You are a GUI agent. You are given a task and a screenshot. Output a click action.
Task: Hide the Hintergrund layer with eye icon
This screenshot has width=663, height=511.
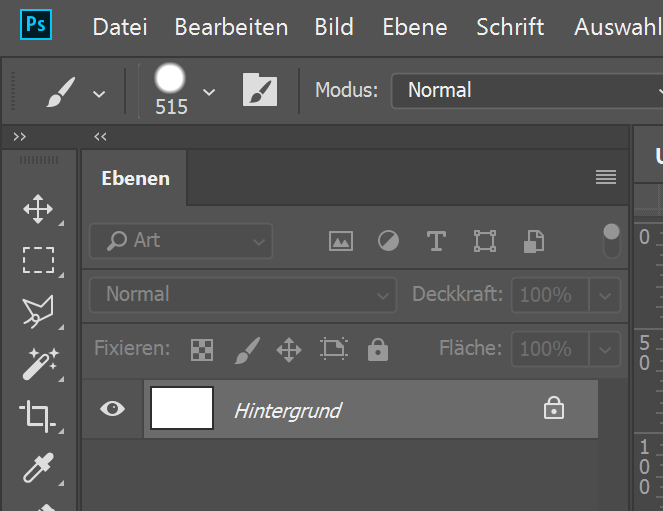[x=113, y=408]
